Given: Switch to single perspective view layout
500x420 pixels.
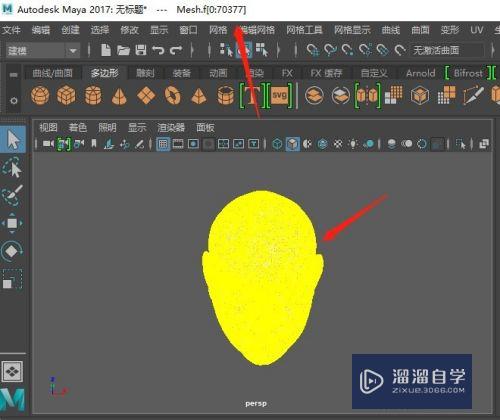Looking at the screenshot, I should [x=12, y=371].
